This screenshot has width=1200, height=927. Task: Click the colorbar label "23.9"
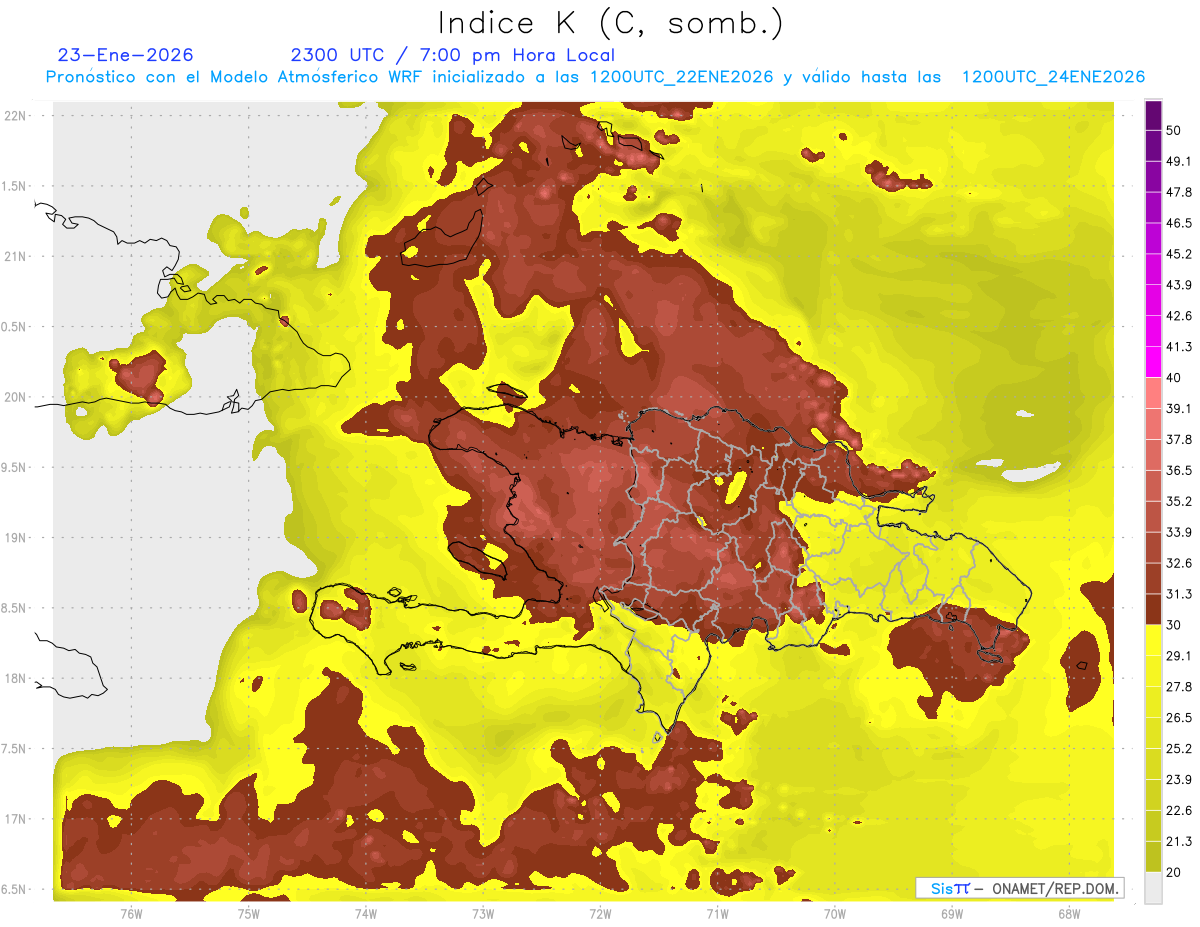pyautogui.click(x=1179, y=780)
